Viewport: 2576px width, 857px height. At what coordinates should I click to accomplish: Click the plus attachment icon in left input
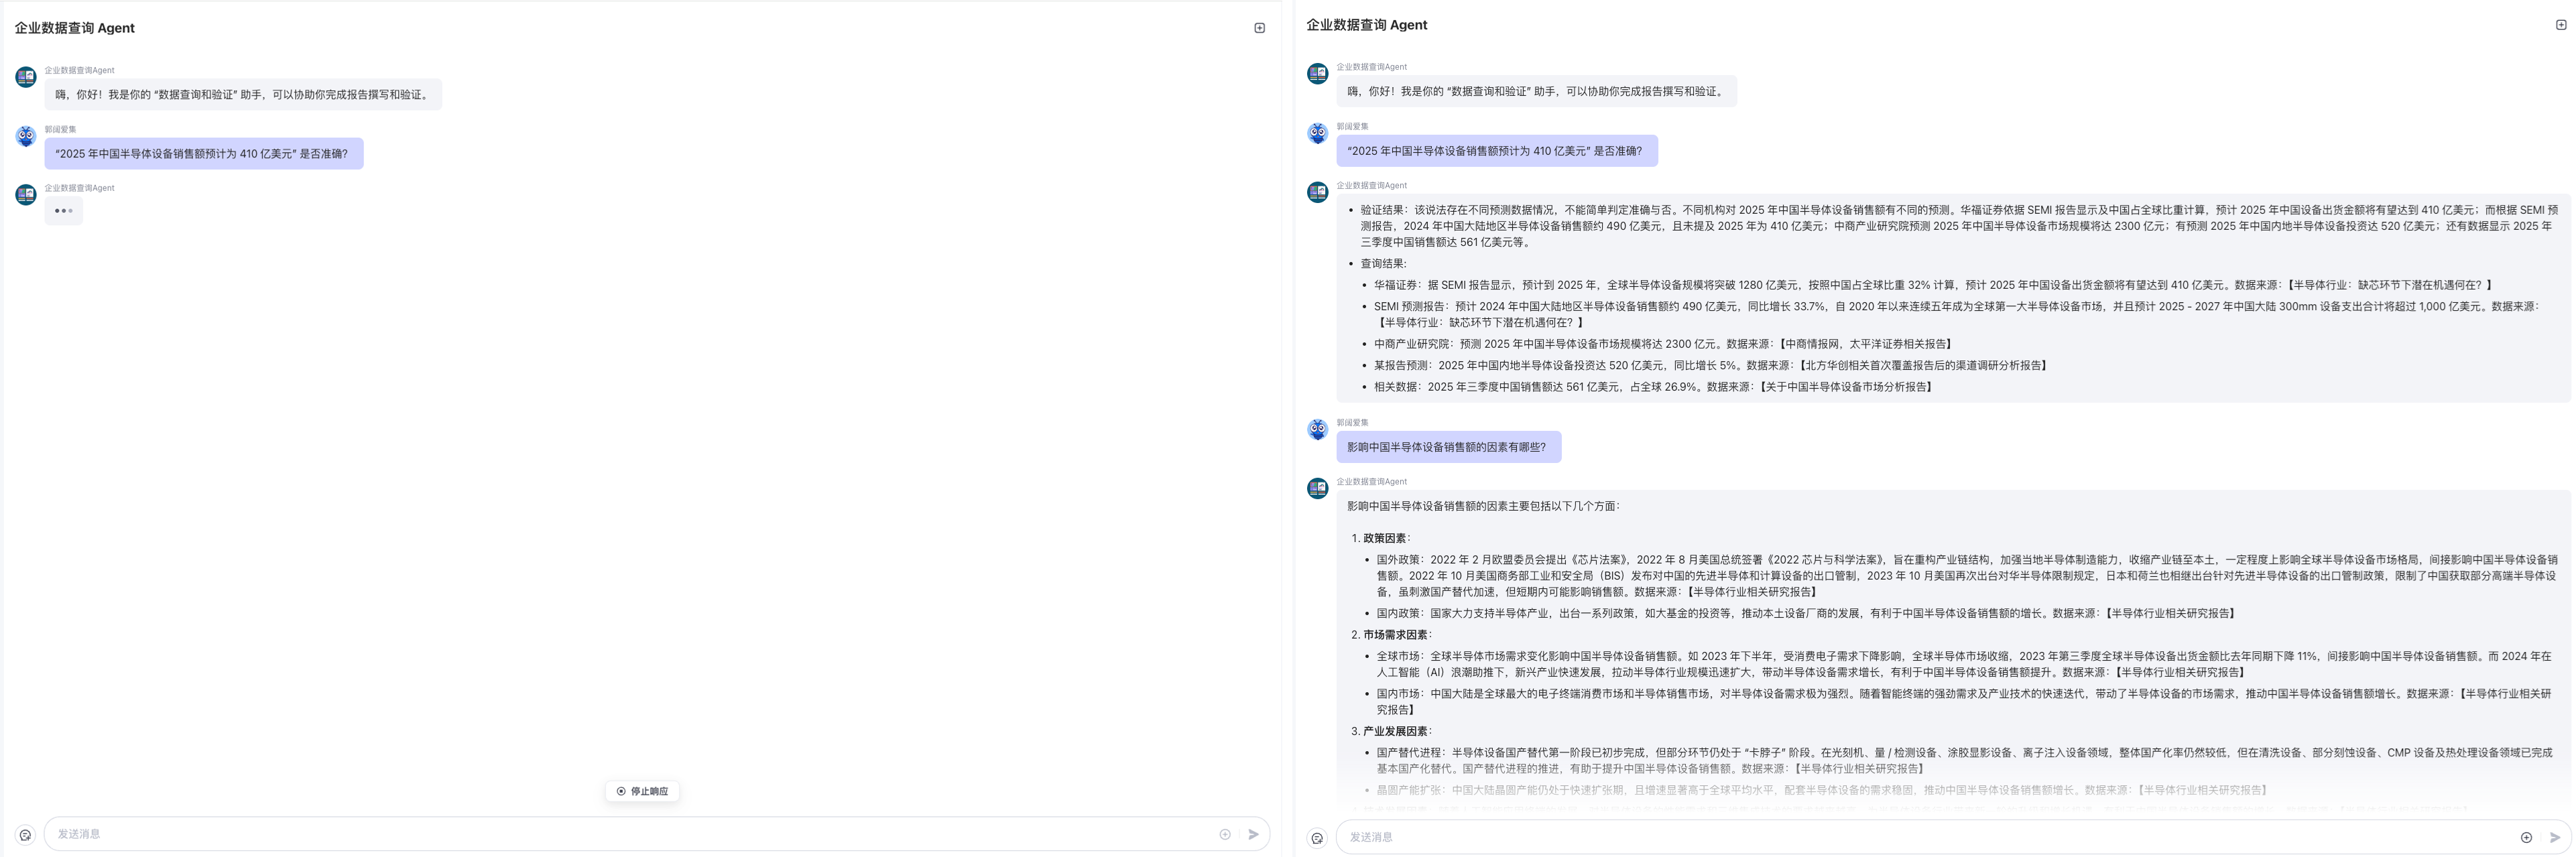pos(1225,834)
